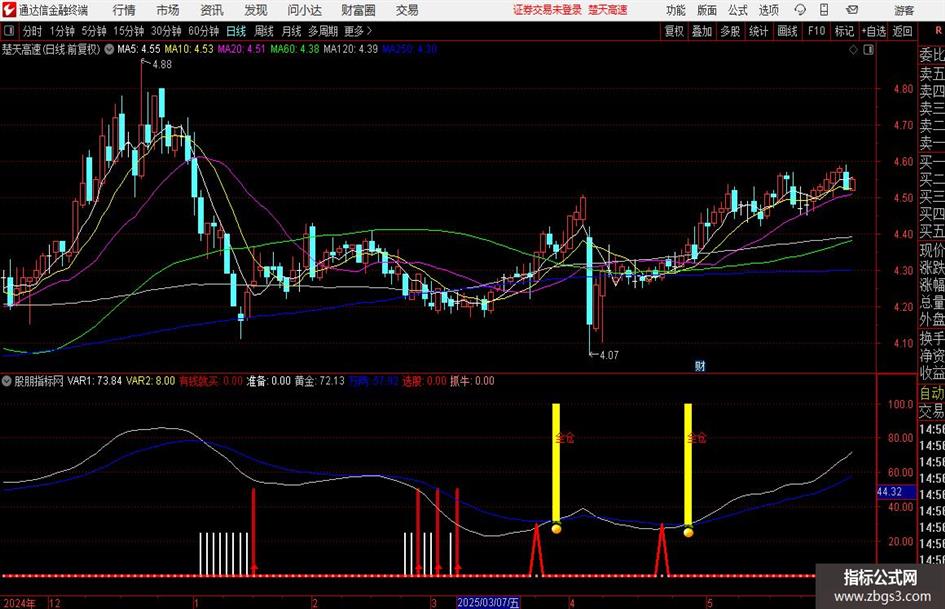Open the 发现 menu
Viewport: 945px width, 609px height.
[256, 10]
